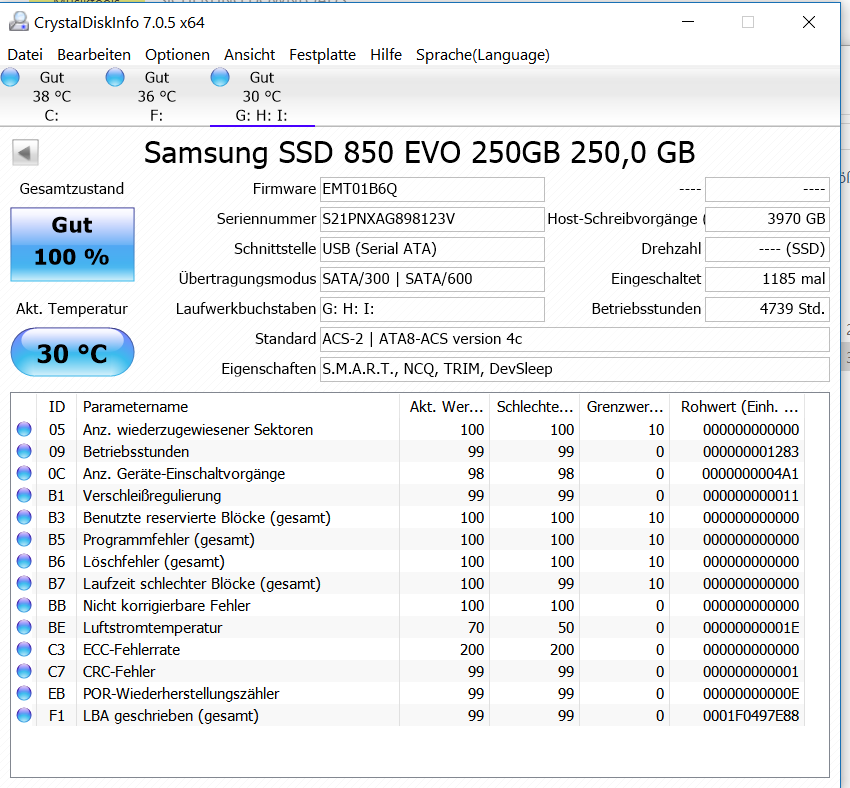Click status orb for LBA geschrieben row
This screenshot has height=788, width=850.
[x=24, y=715]
